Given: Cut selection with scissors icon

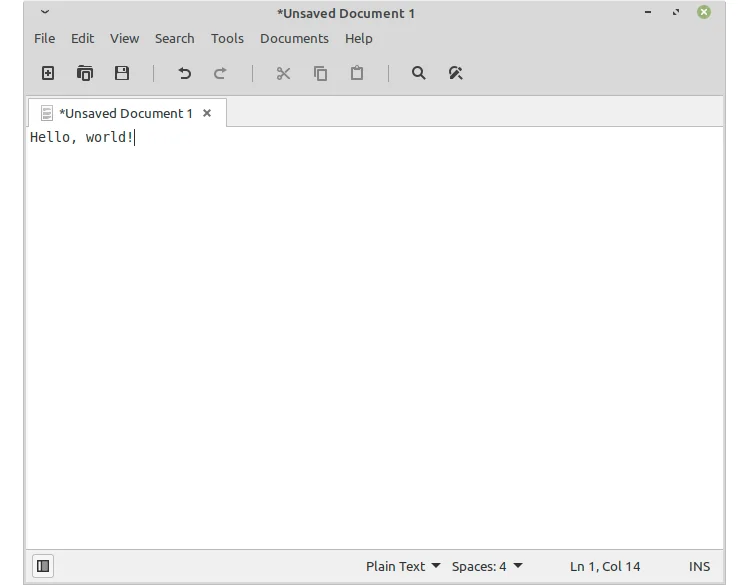Looking at the screenshot, I should (283, 73).
